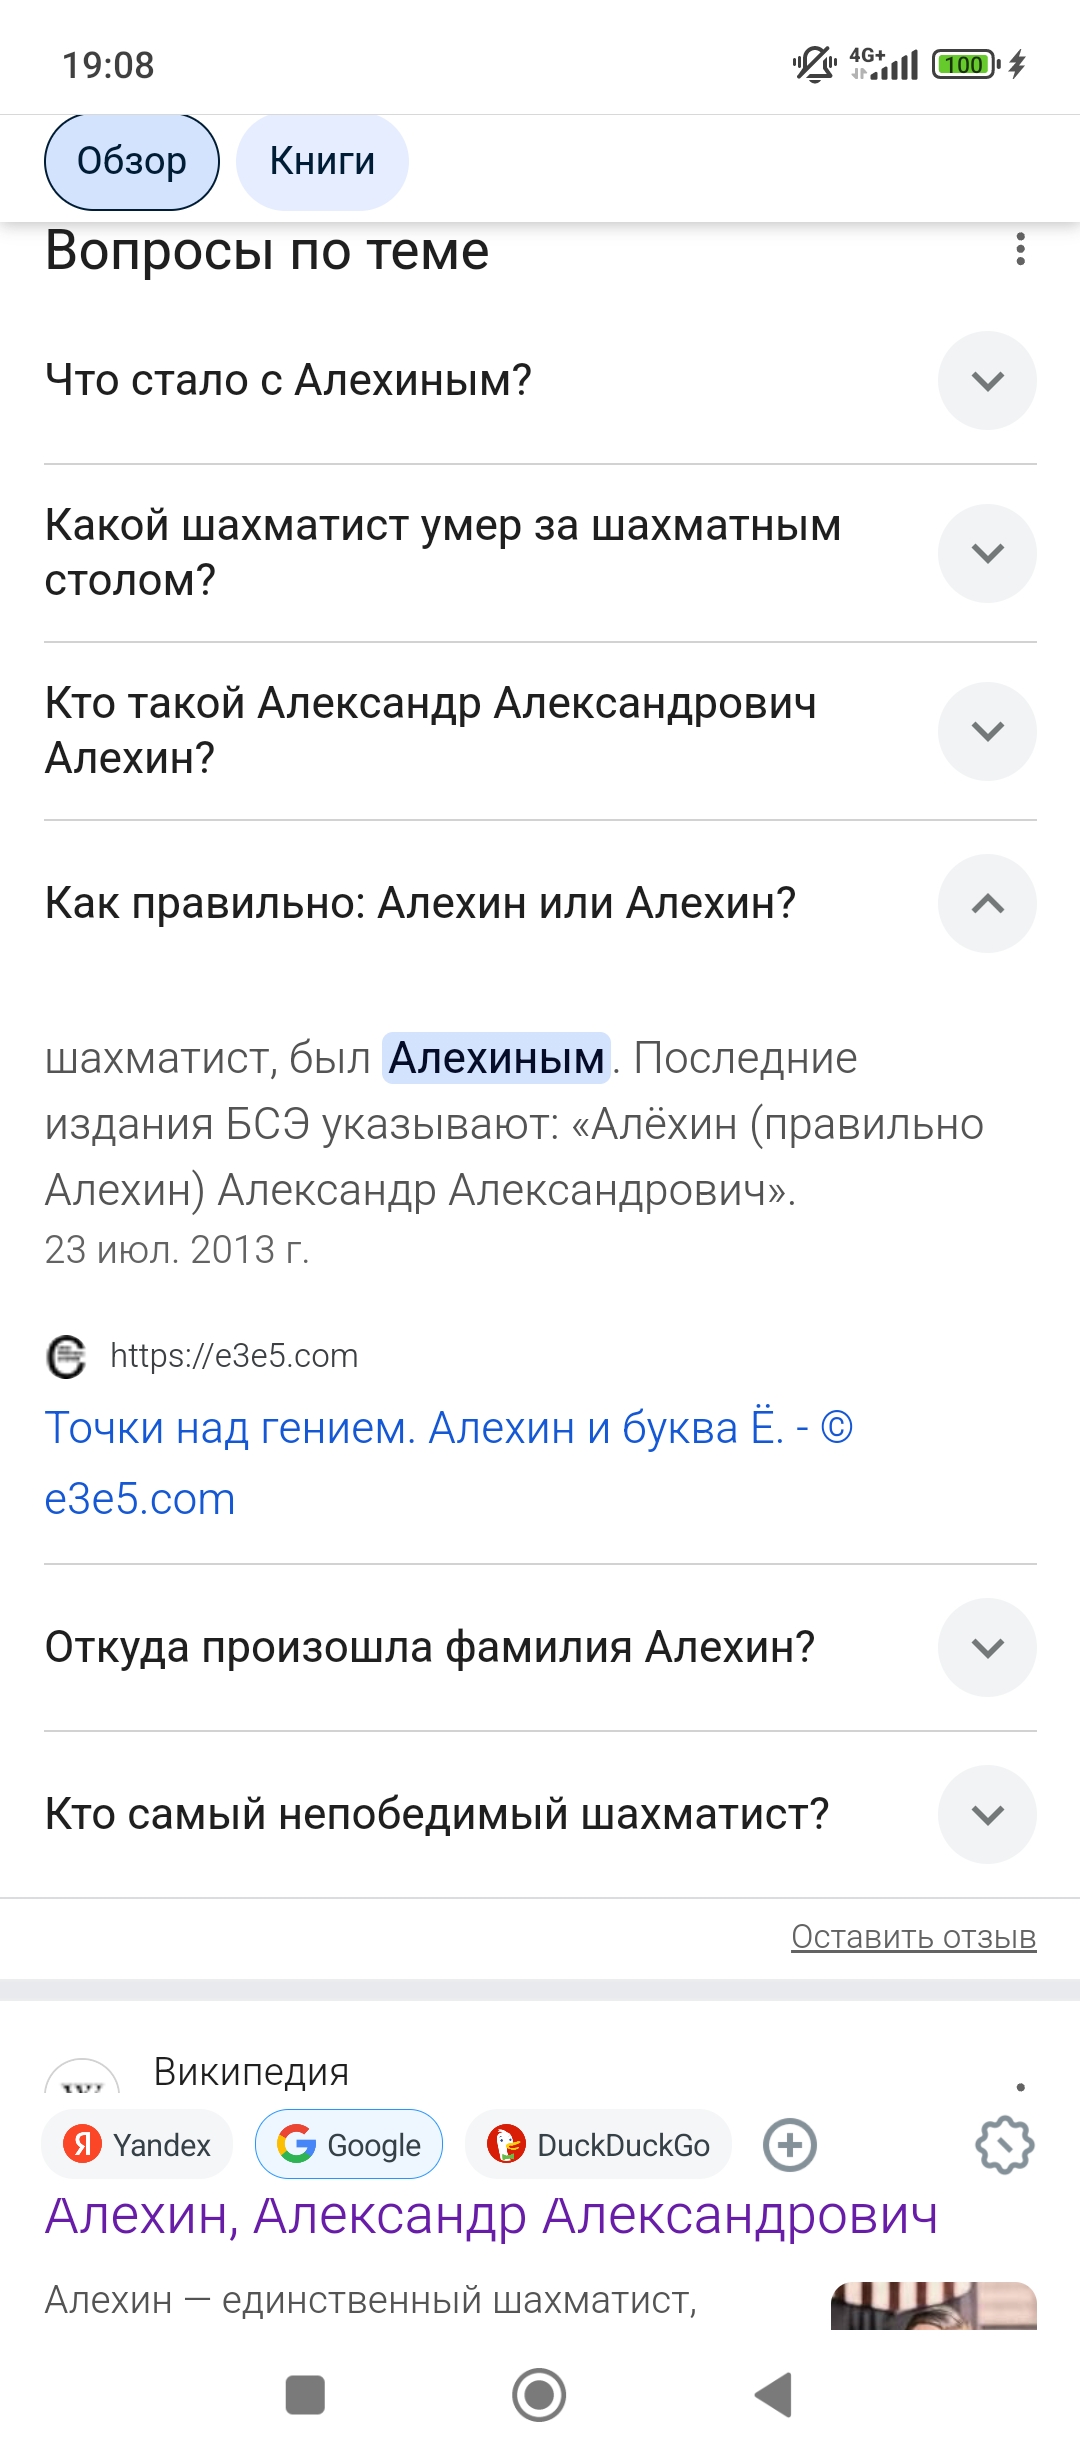Switch search engine to Yandex
Screen dimensions: 1080x2460
(x=138, y=2145)
